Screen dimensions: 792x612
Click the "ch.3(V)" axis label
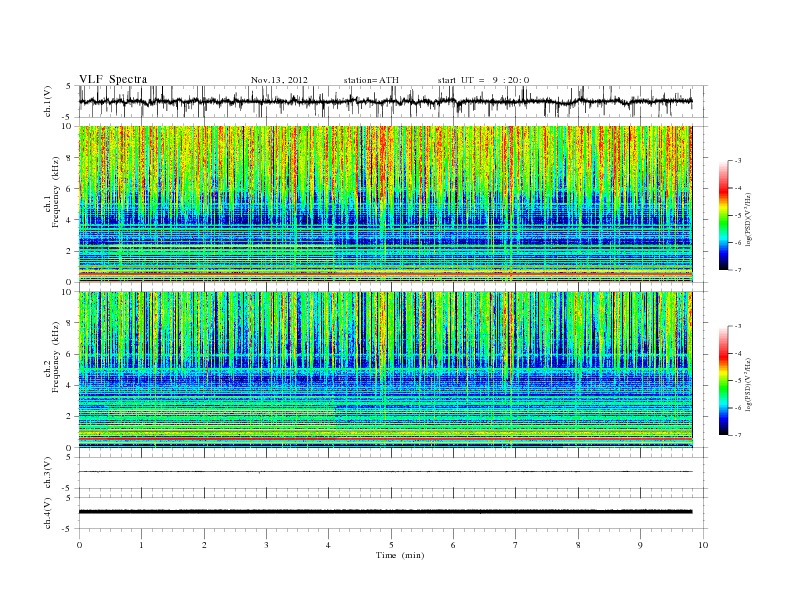(x=48, y=473)
